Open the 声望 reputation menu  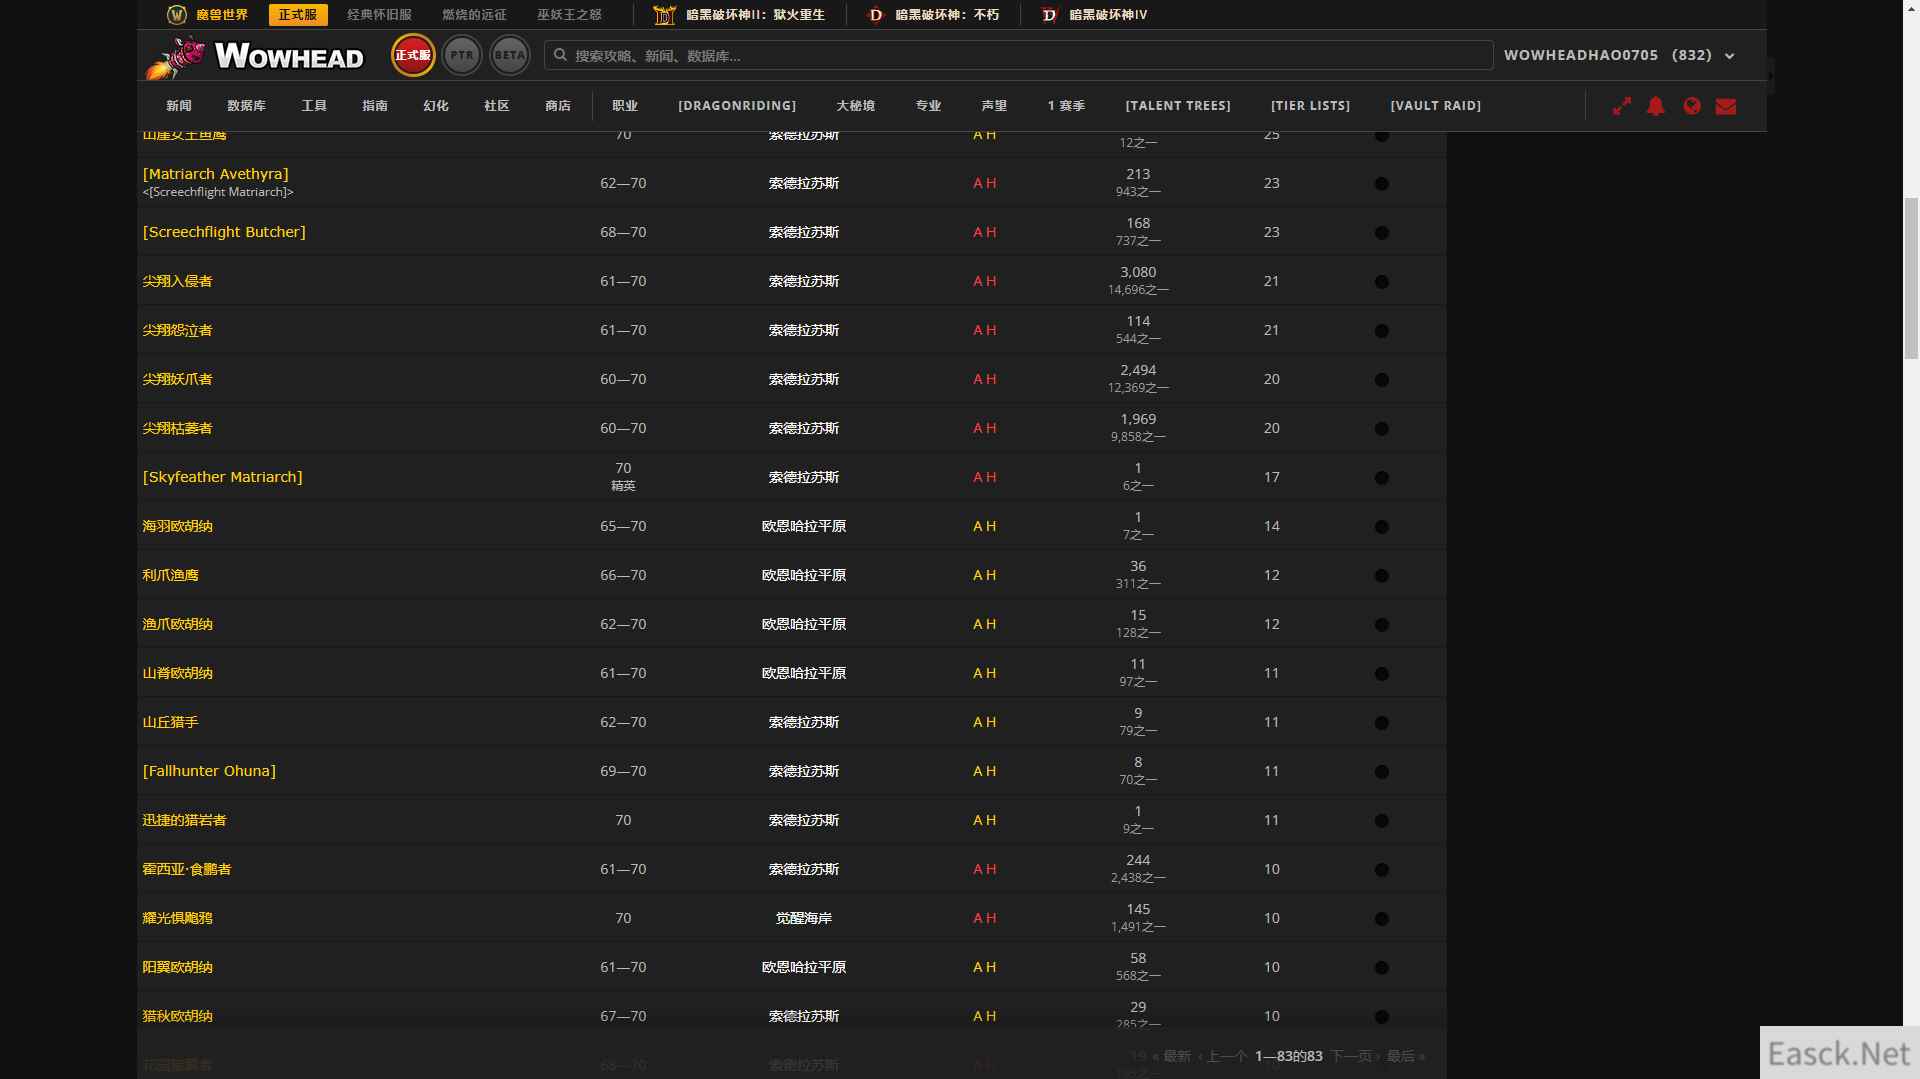coord(995,105)
